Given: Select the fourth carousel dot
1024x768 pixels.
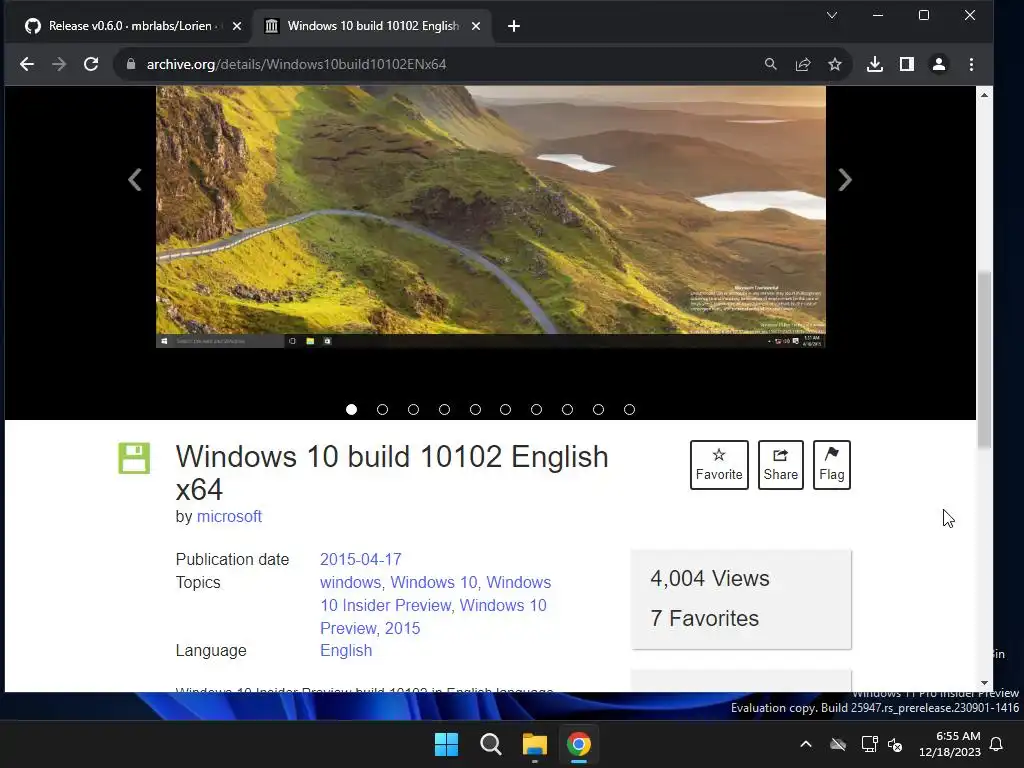Looking at the screenshot, I should tap(445, 409).
